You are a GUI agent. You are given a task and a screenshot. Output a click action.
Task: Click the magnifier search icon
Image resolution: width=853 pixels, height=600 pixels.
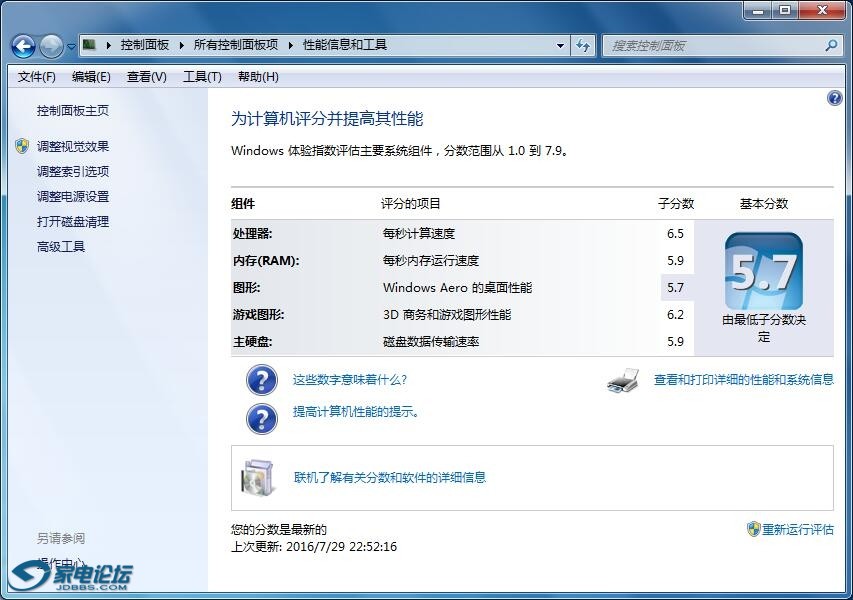click(831, 46)
